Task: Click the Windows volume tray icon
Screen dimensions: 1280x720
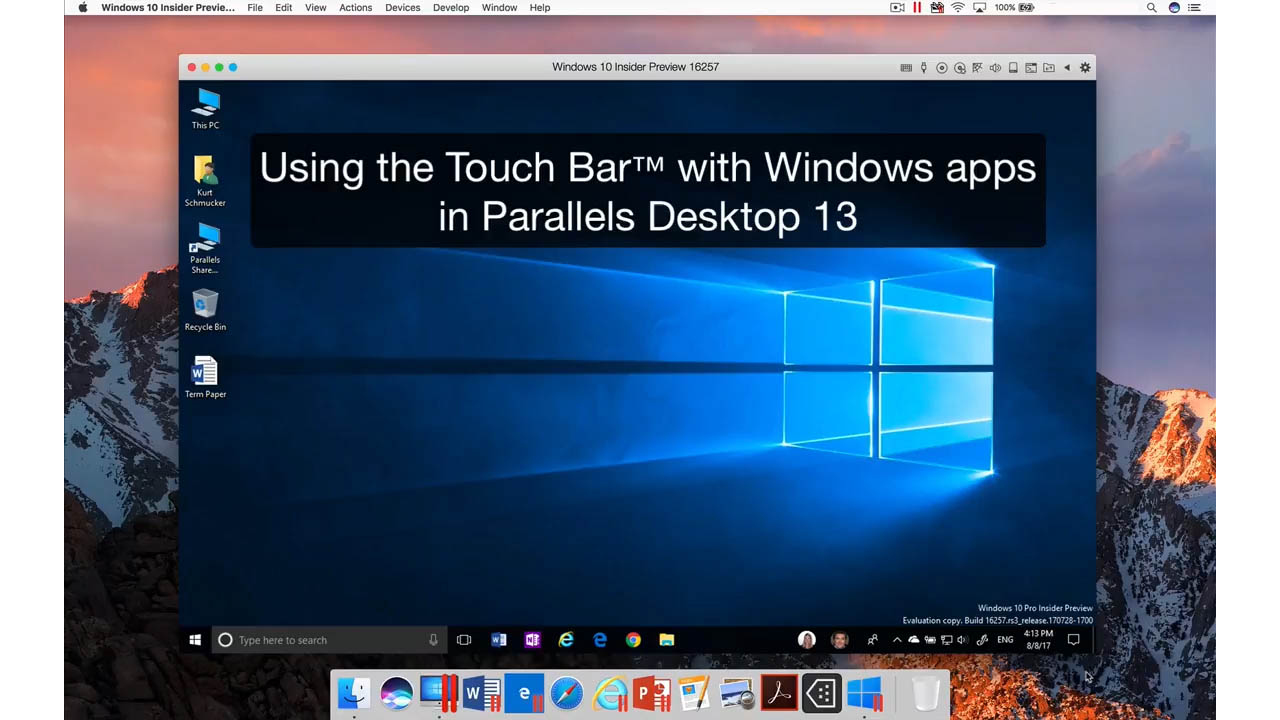Action: [962, 640]
